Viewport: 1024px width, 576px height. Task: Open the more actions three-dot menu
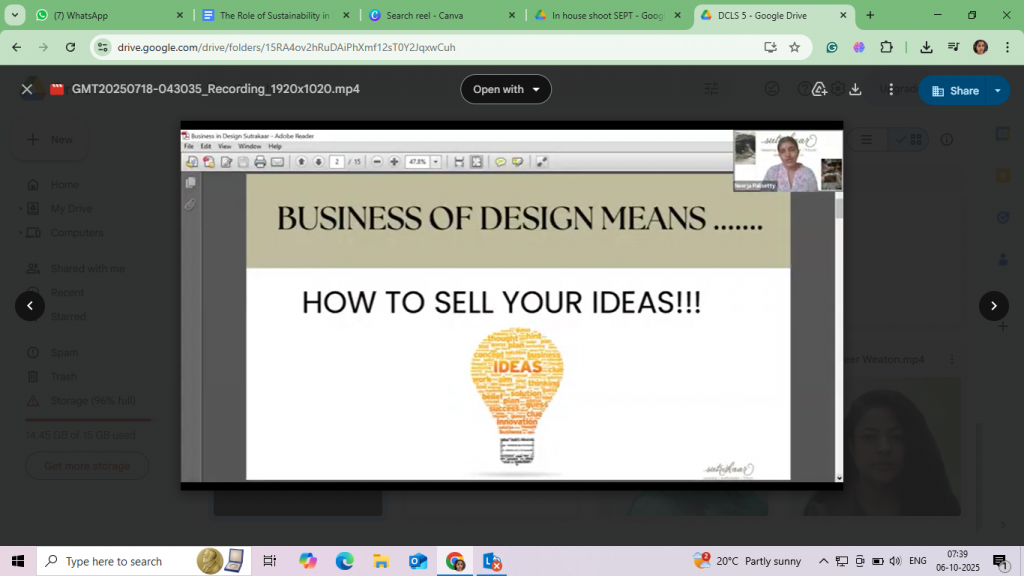891,89
